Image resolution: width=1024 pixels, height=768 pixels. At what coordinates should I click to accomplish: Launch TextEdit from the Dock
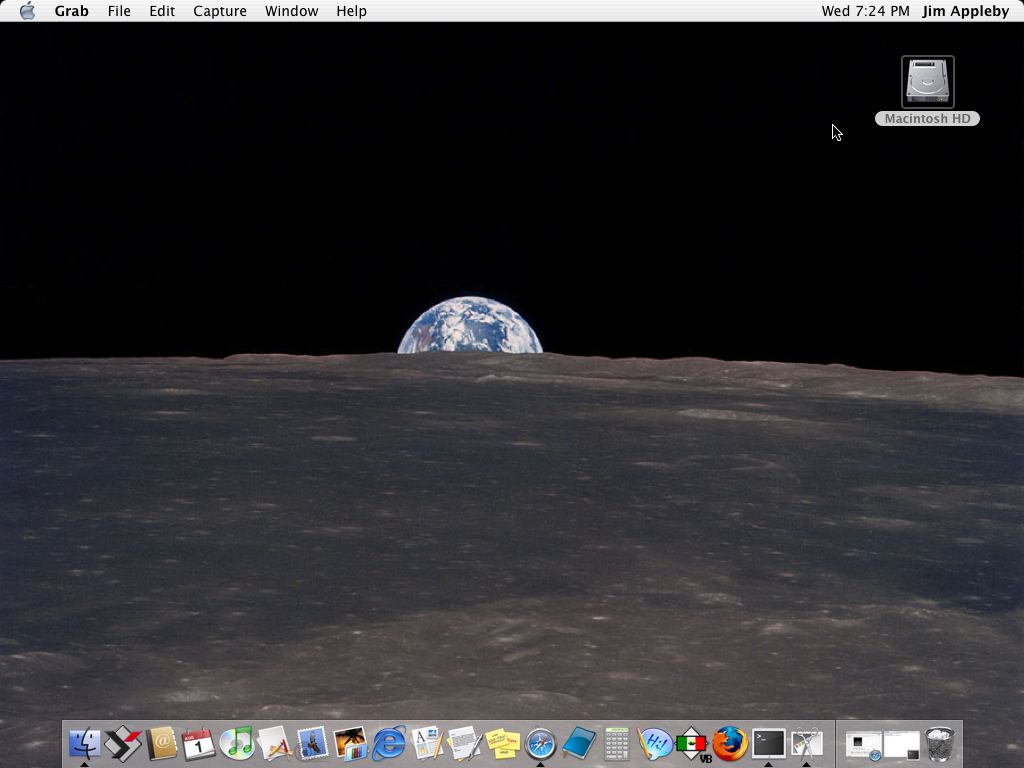click(x=464, y=743)
